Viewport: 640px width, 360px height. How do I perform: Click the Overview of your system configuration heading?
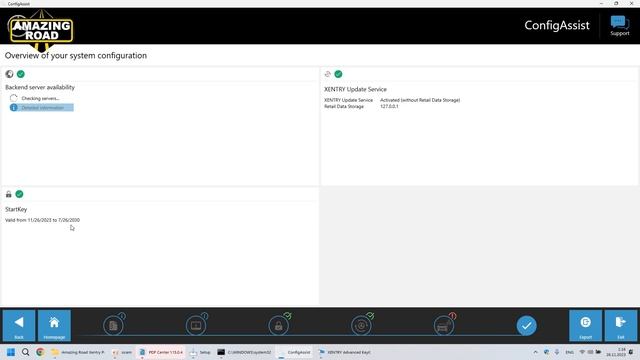pos(76,56)
